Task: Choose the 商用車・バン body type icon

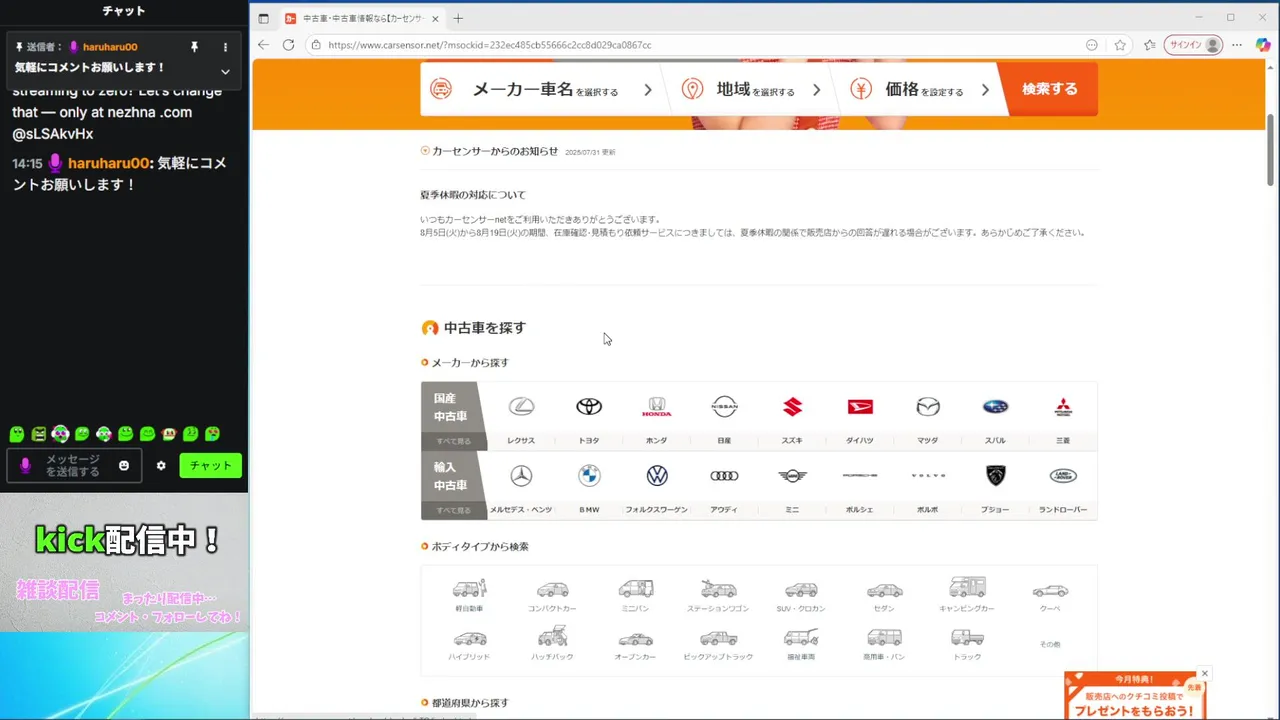Action: tap(884, 637)
